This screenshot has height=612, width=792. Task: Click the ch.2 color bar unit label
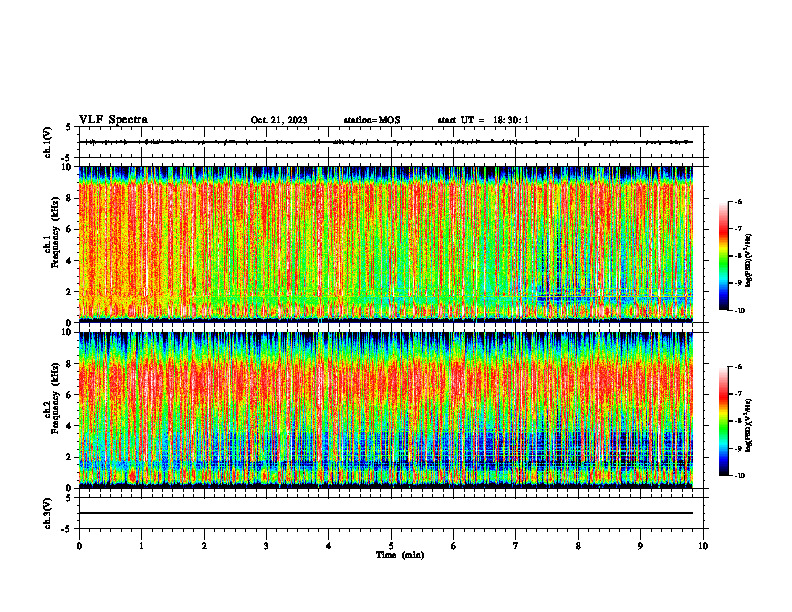point(749,425)
